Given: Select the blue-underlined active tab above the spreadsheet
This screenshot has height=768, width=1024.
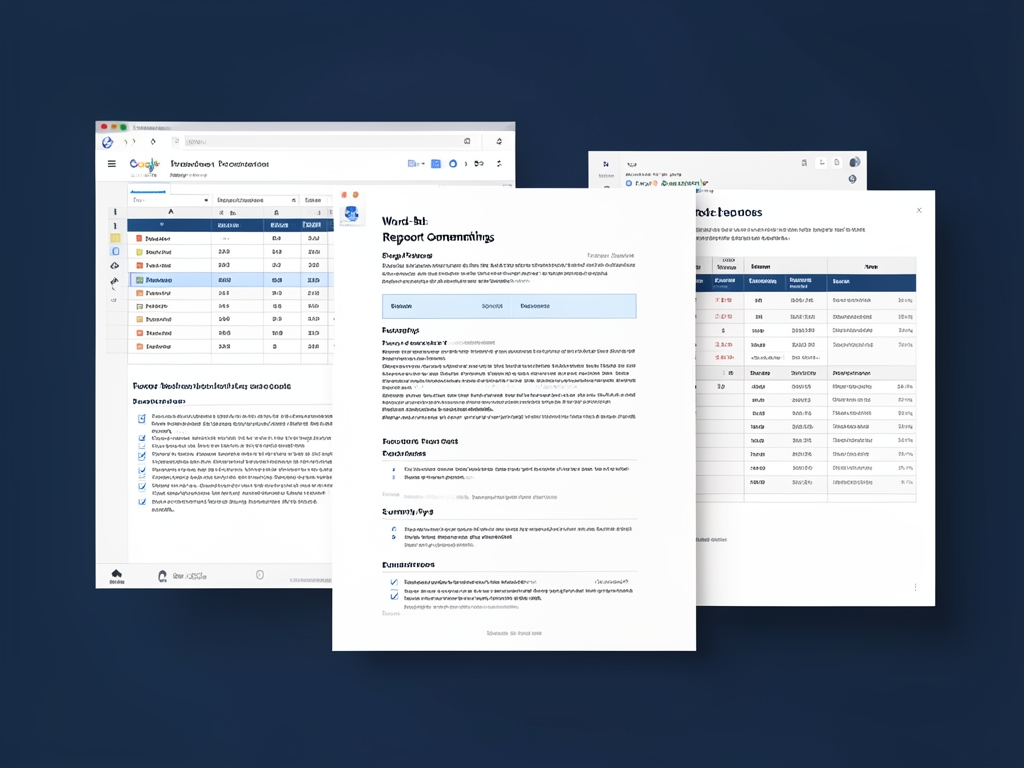Looking at the screenshot, I should tap(148, 191).
